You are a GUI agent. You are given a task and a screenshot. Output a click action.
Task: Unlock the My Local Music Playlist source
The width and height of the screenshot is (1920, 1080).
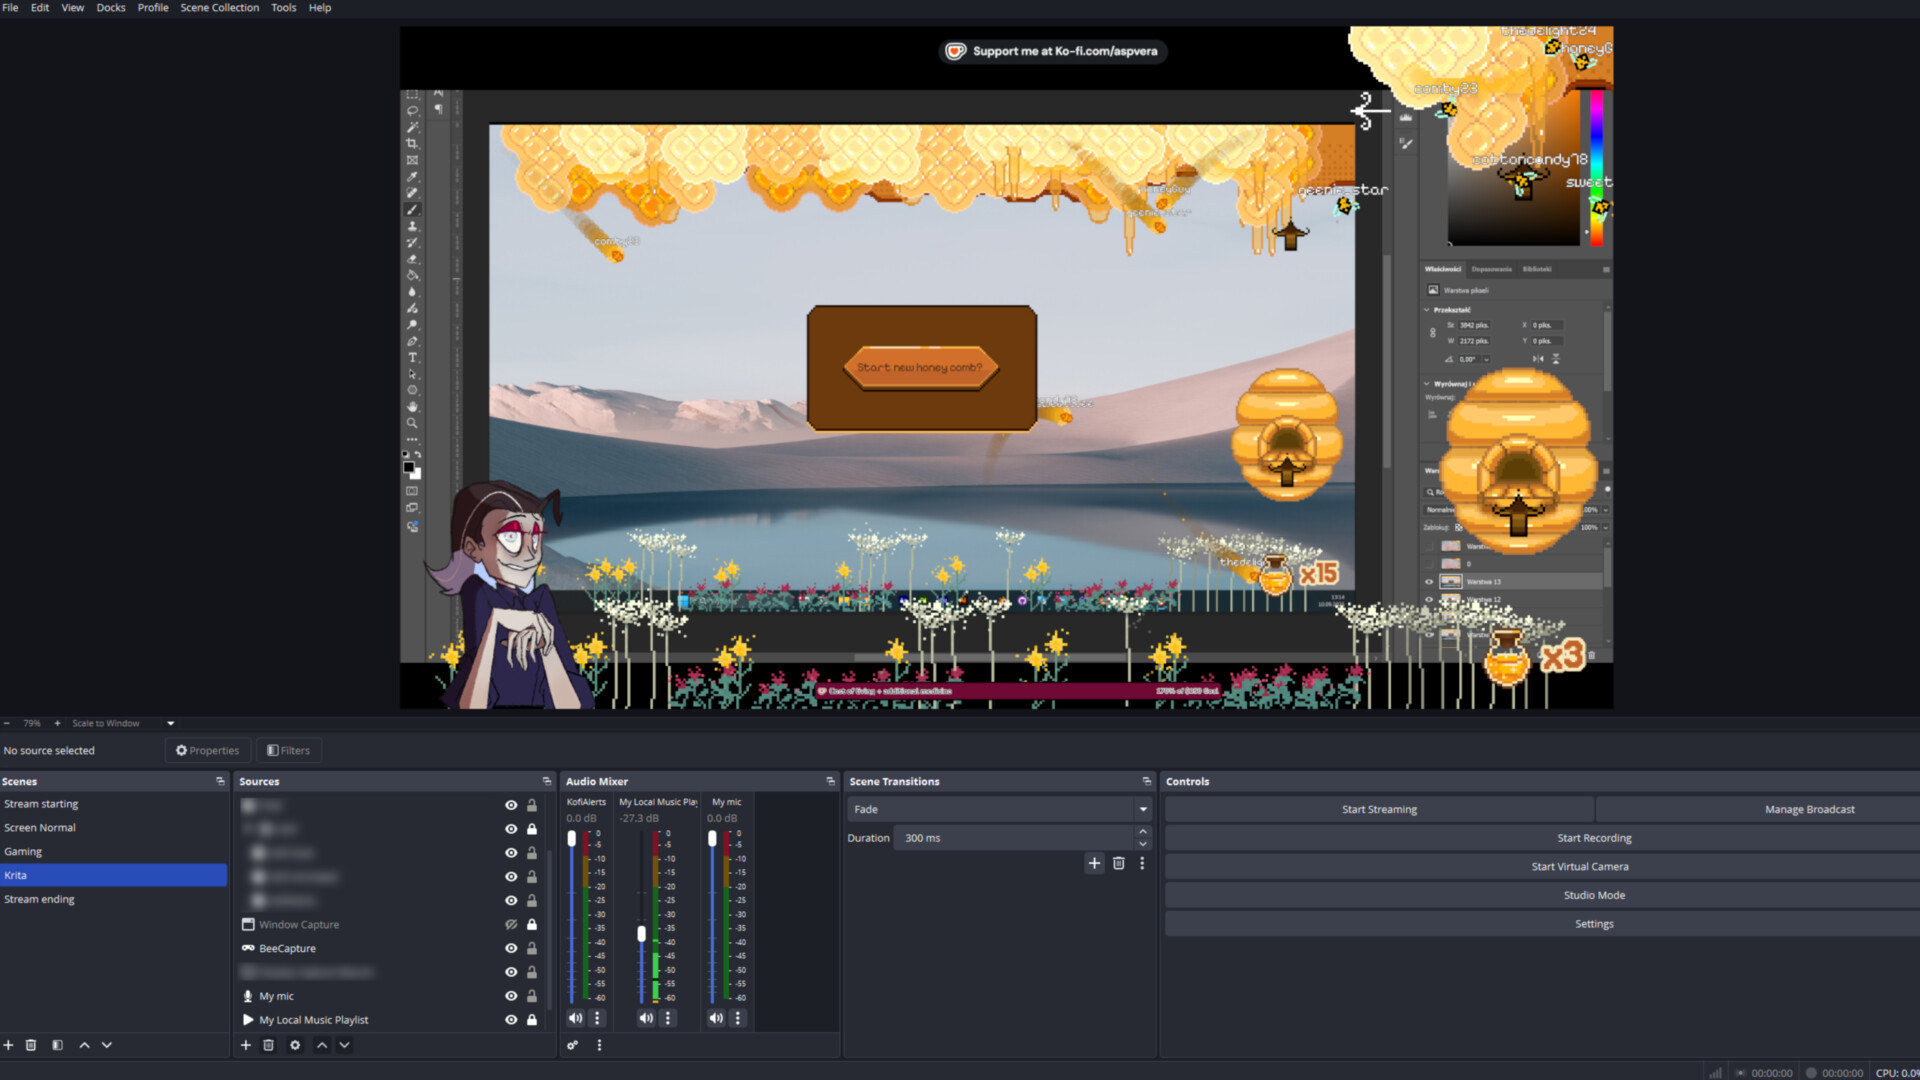(x=532, y=1020)
